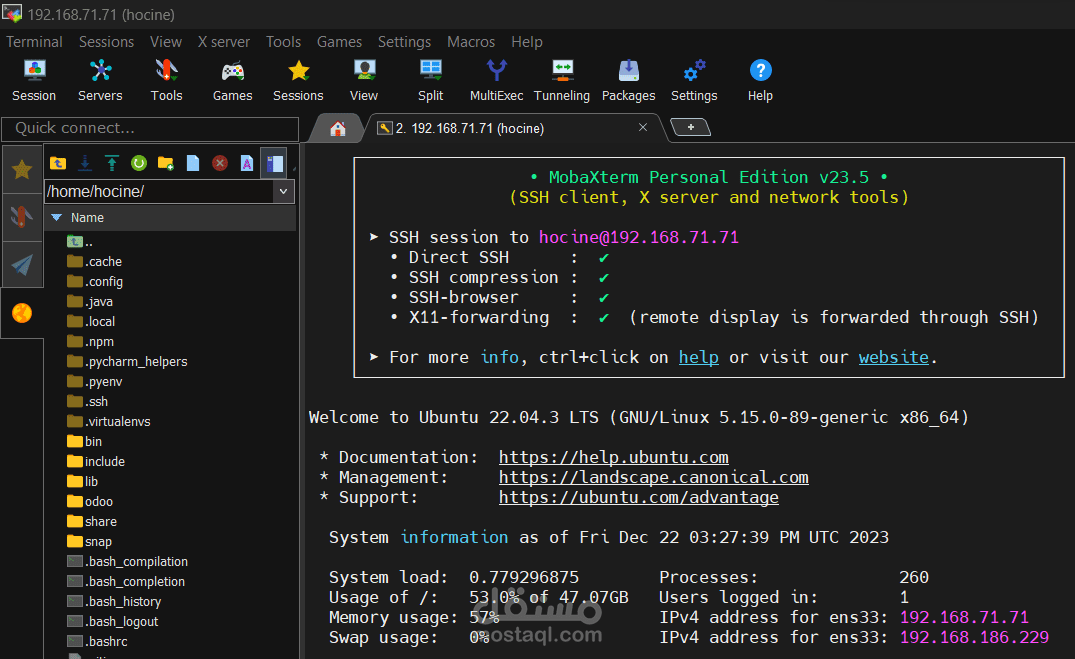Select the .bash_history file
This screenshot has height=659, width=1075.
114,601
